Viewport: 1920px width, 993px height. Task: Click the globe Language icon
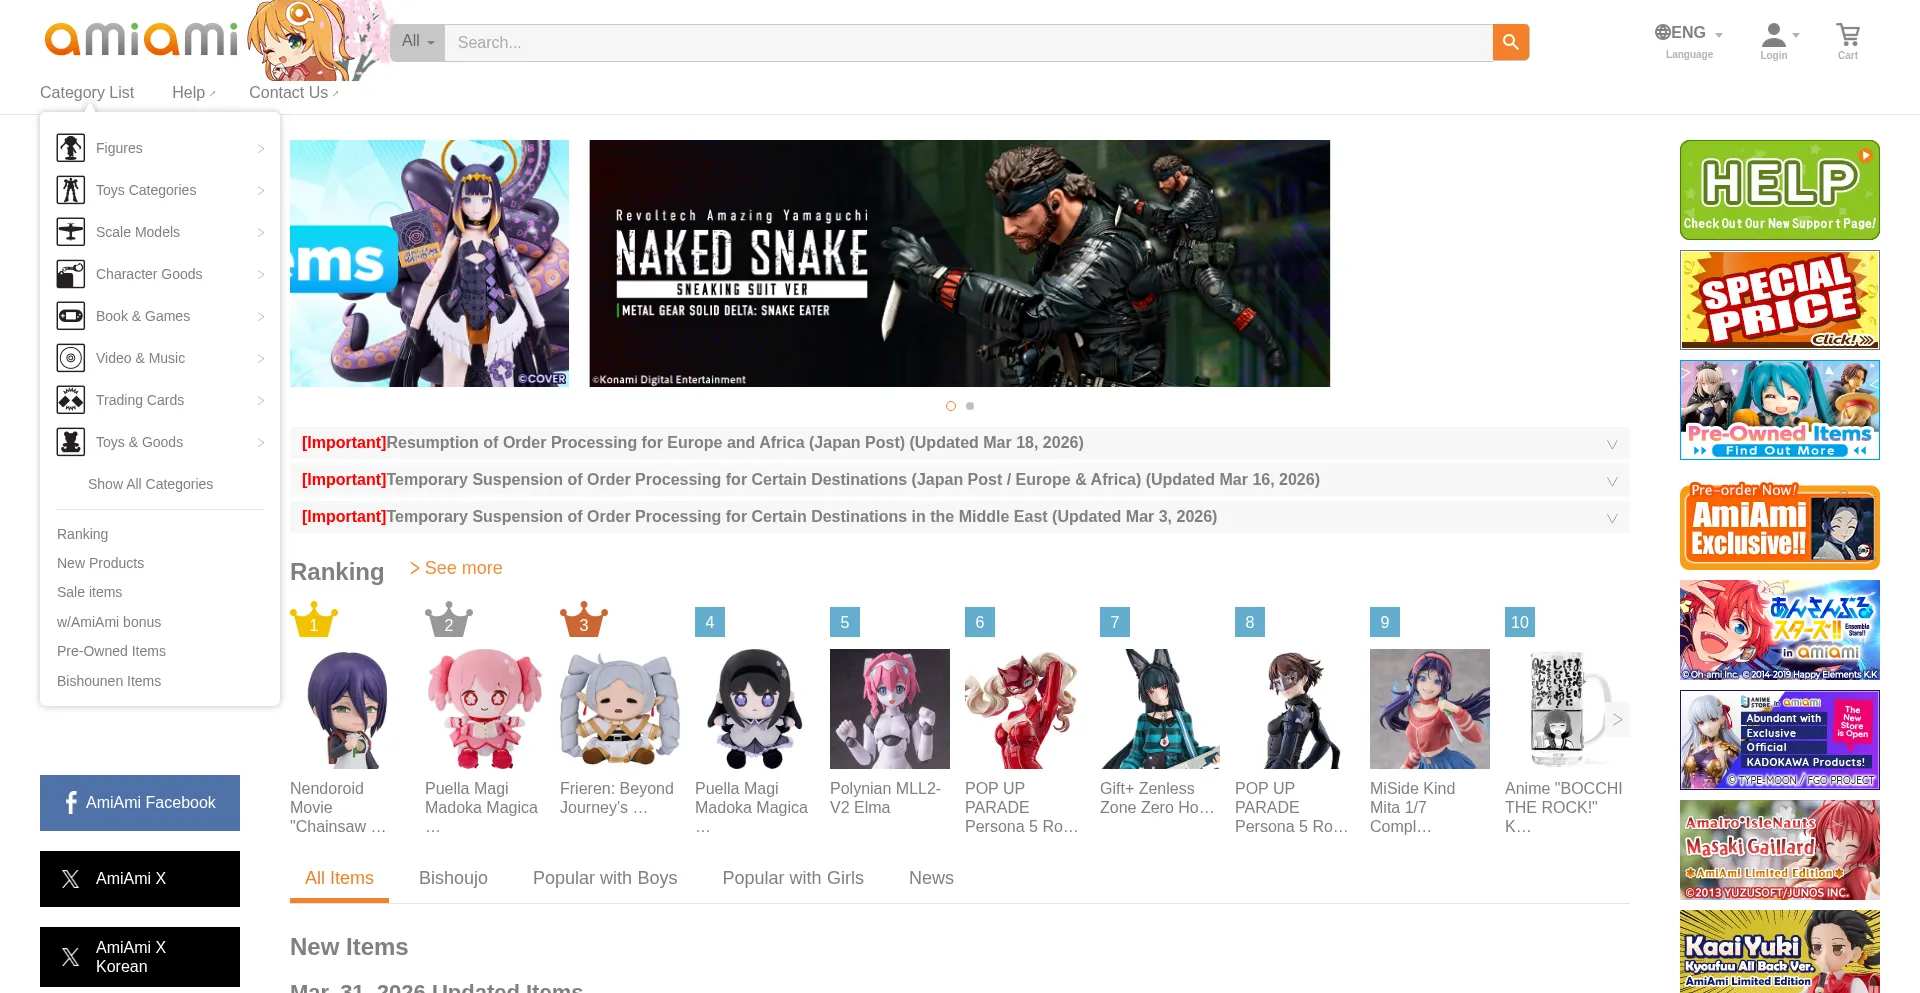pyautogui.click(x=1662, y=33)
